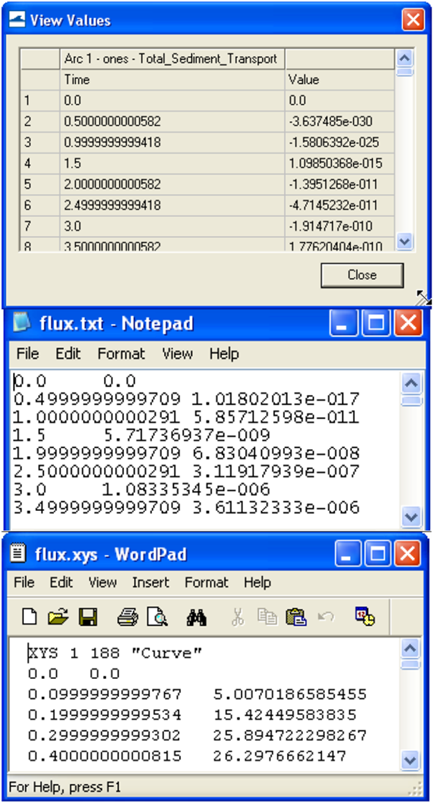Click the New document icon in WordPad
434x803 pixels.
(x=30, y=616)
